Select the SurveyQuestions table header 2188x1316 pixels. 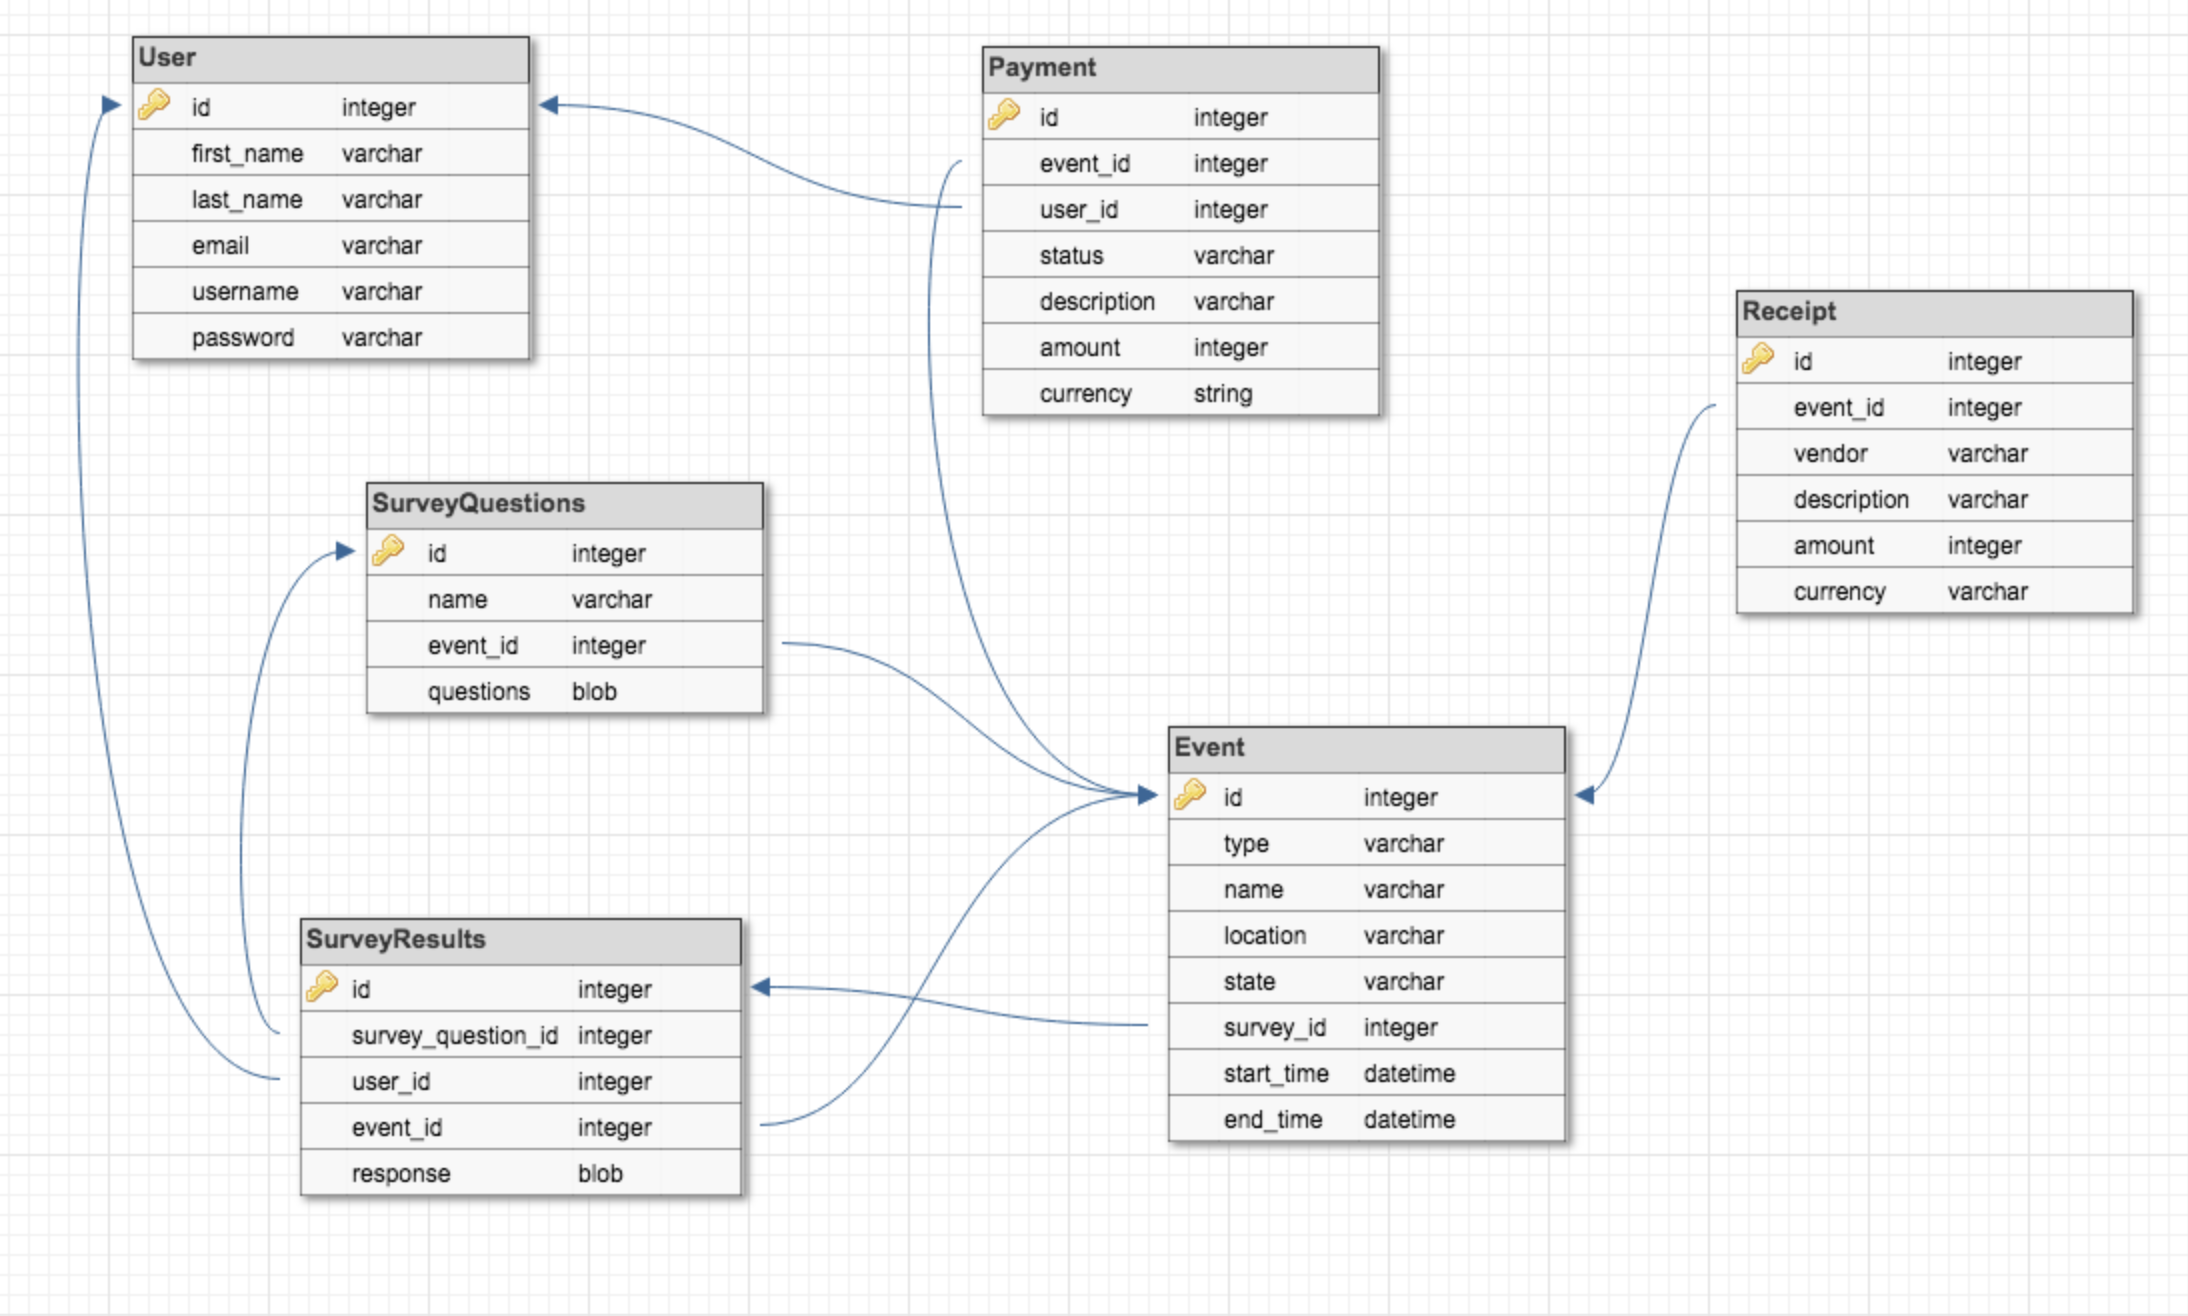tap(564, 504)
